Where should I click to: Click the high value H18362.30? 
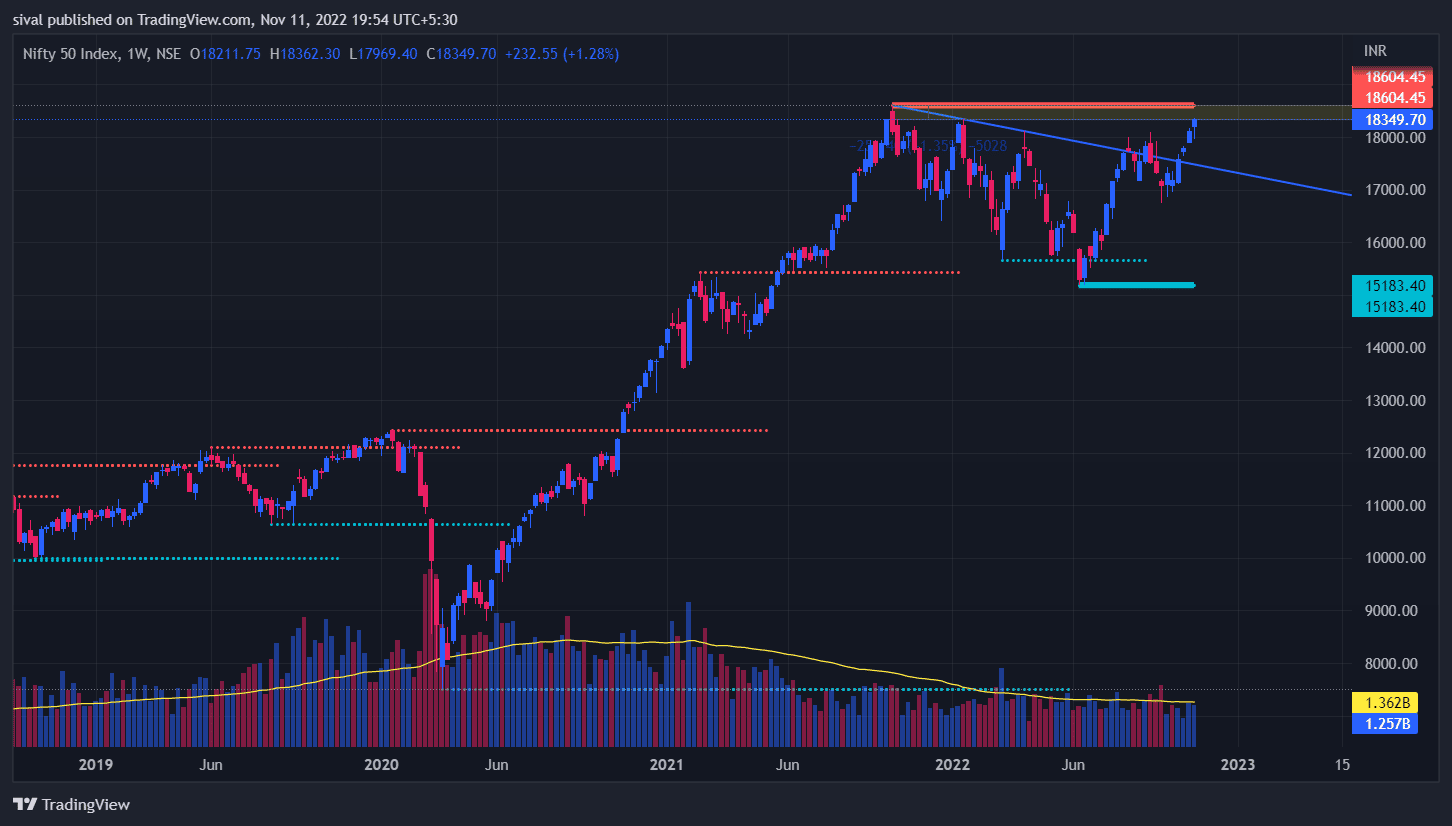305,54
